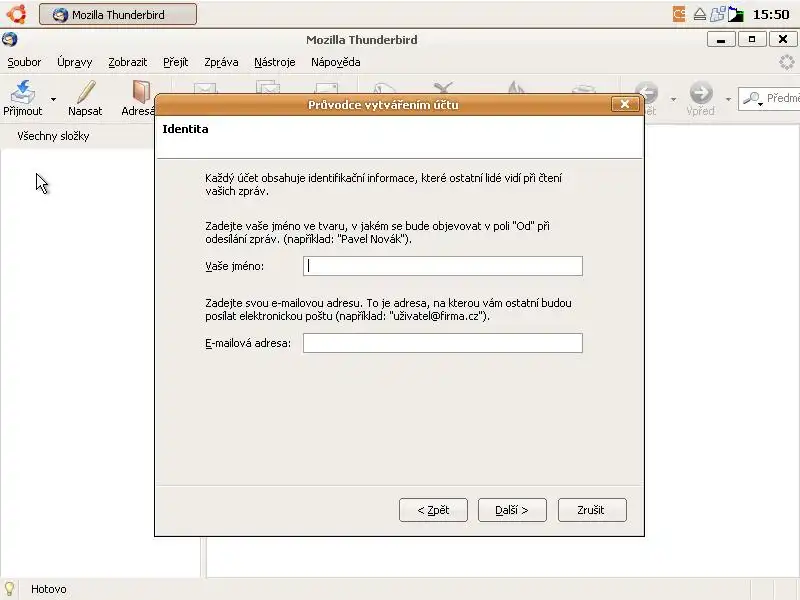Minimize the Thunderbird main window

pyautogui.click(x=721, y=39)
